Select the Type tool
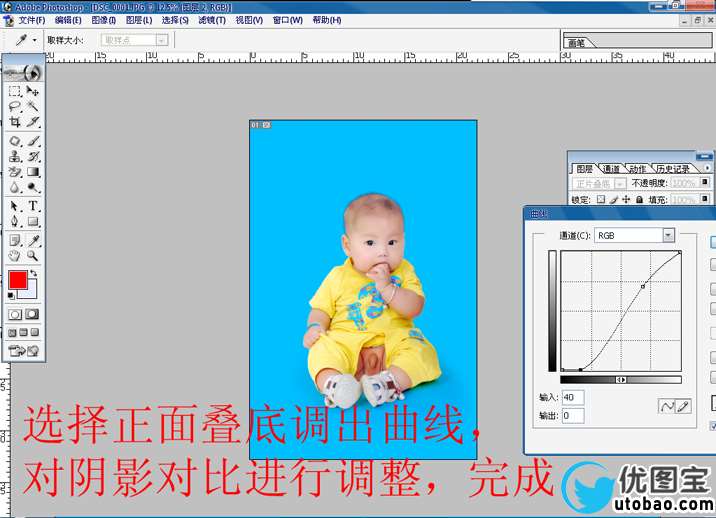This screenshot has width=716, height=518. 32,206
